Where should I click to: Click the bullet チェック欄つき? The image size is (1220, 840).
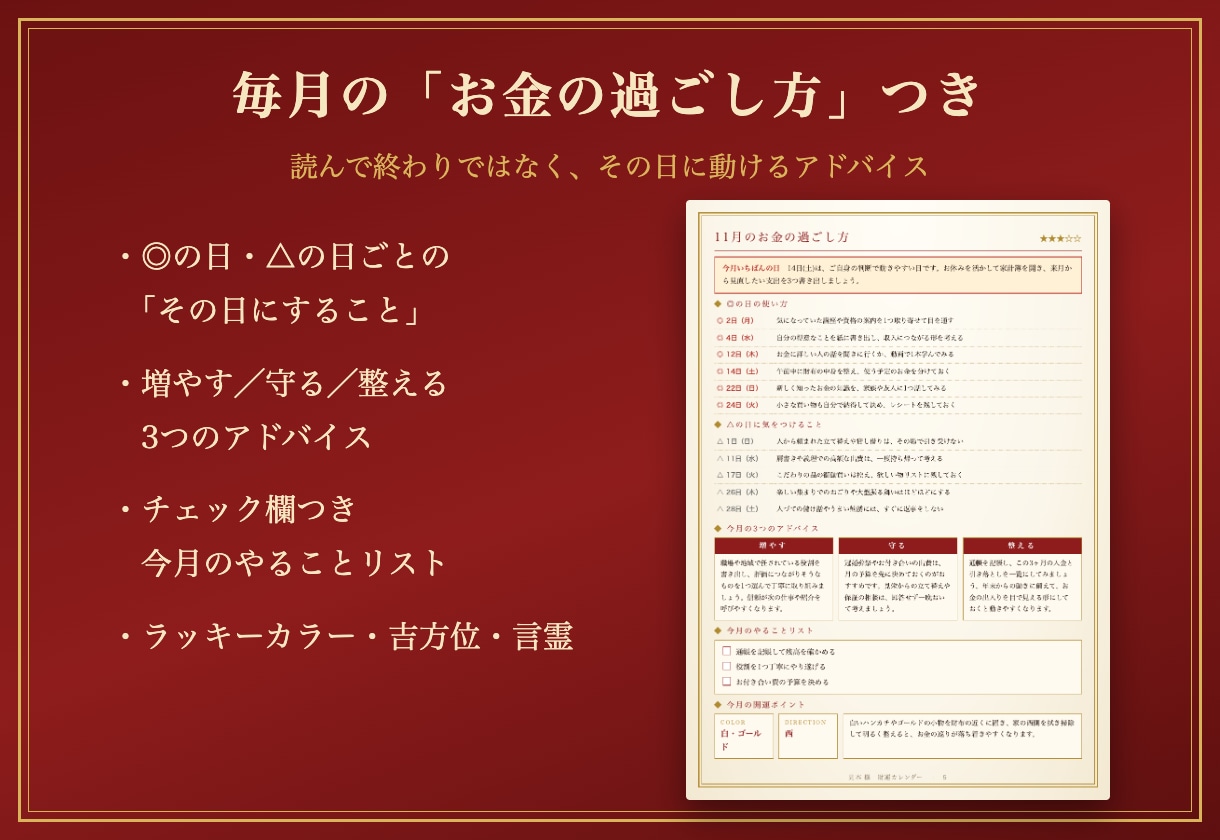[249, 510]
